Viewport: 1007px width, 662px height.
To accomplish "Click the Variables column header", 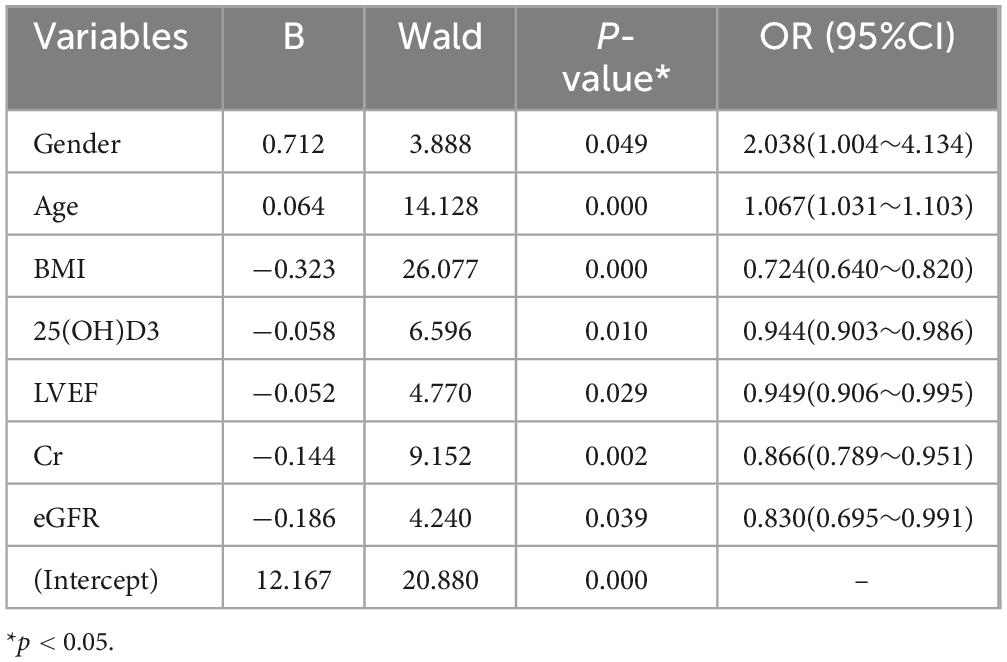I will click(x=111, y=37).
